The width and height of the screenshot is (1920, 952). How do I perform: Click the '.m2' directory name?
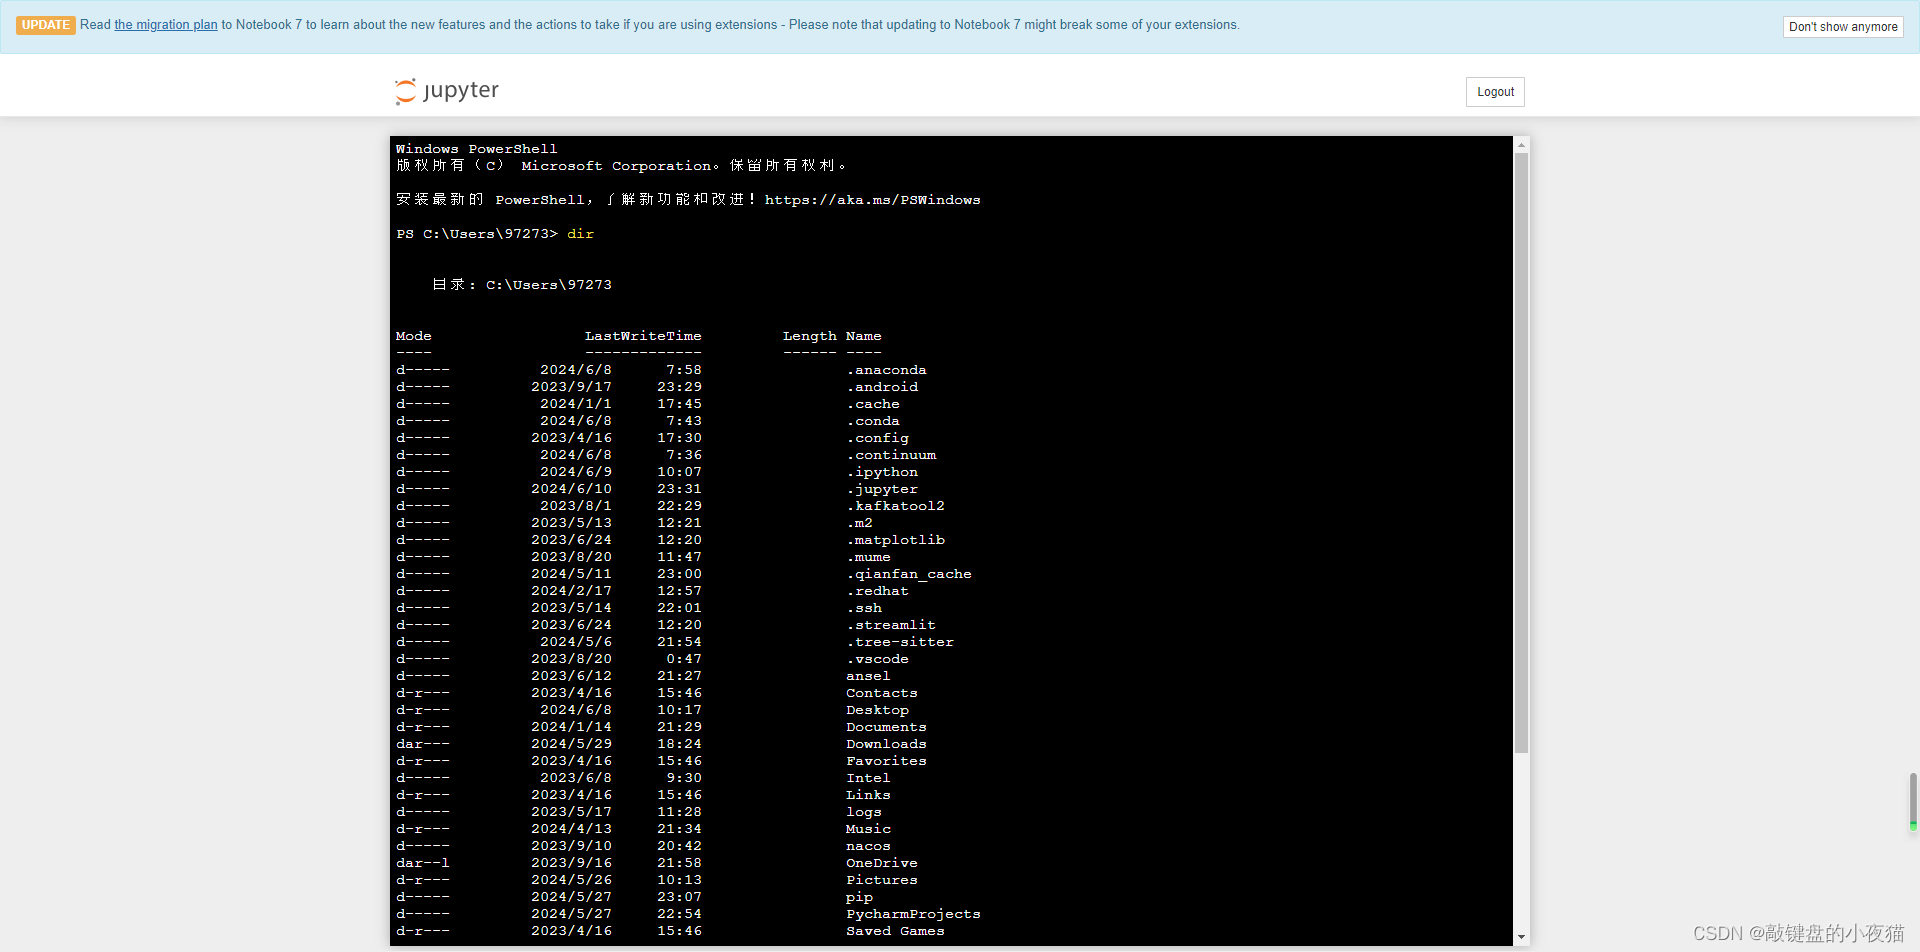pos(859,523)
